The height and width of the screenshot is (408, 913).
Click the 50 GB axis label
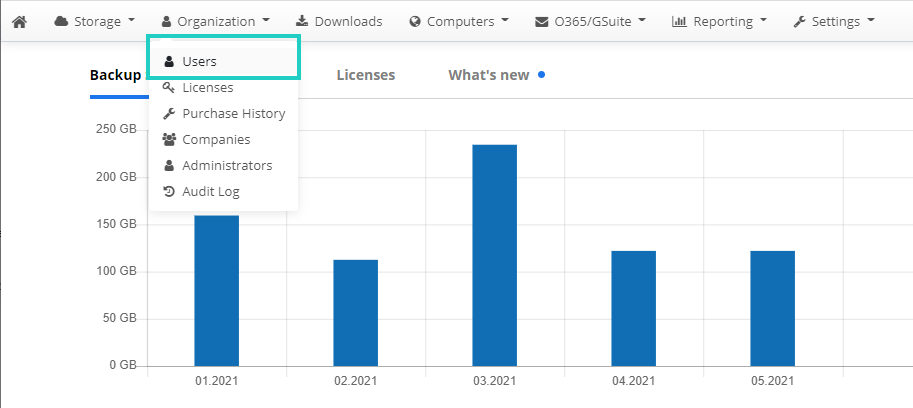[x=119, y=318]
